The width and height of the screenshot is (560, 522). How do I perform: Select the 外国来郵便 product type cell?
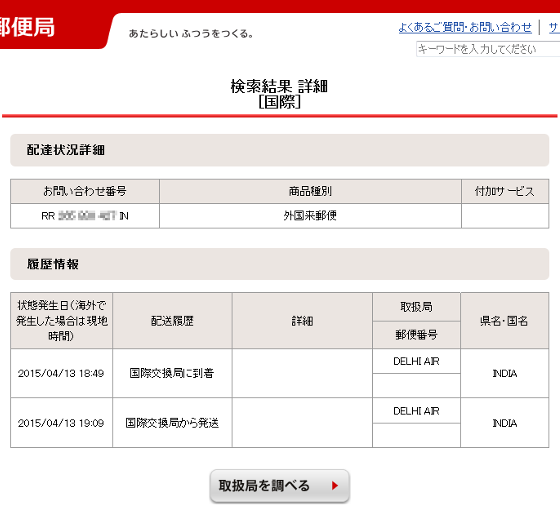coord(310,216)
